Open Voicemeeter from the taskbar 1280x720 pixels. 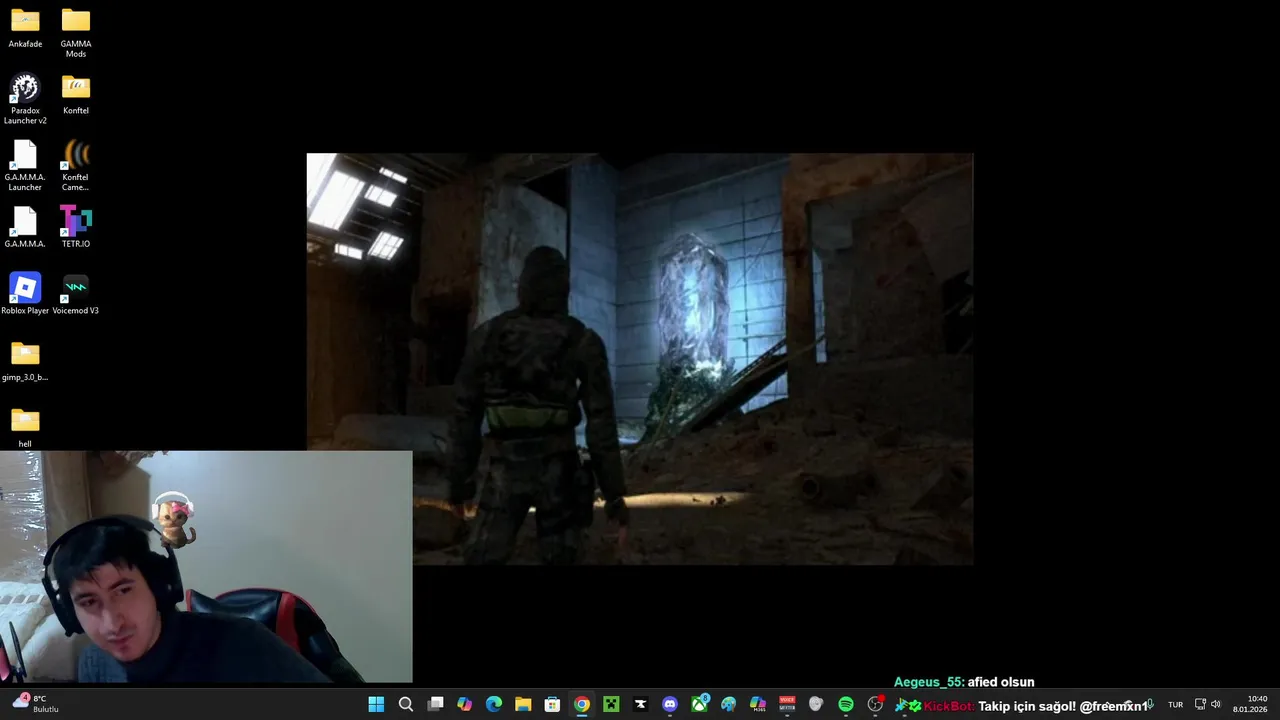[x=787, y=704]
